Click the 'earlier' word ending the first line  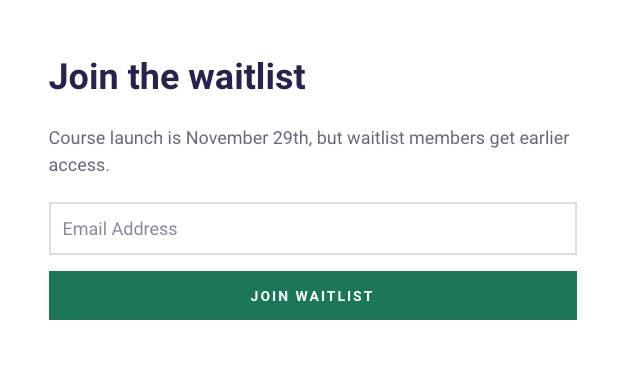544,138
